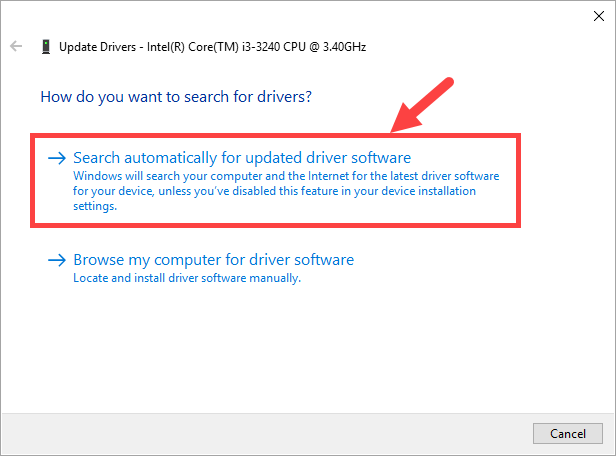Click the back arrow in the dialog header
Image resolution: width=616 pixels, height=456 pixels.
(16, 46)
